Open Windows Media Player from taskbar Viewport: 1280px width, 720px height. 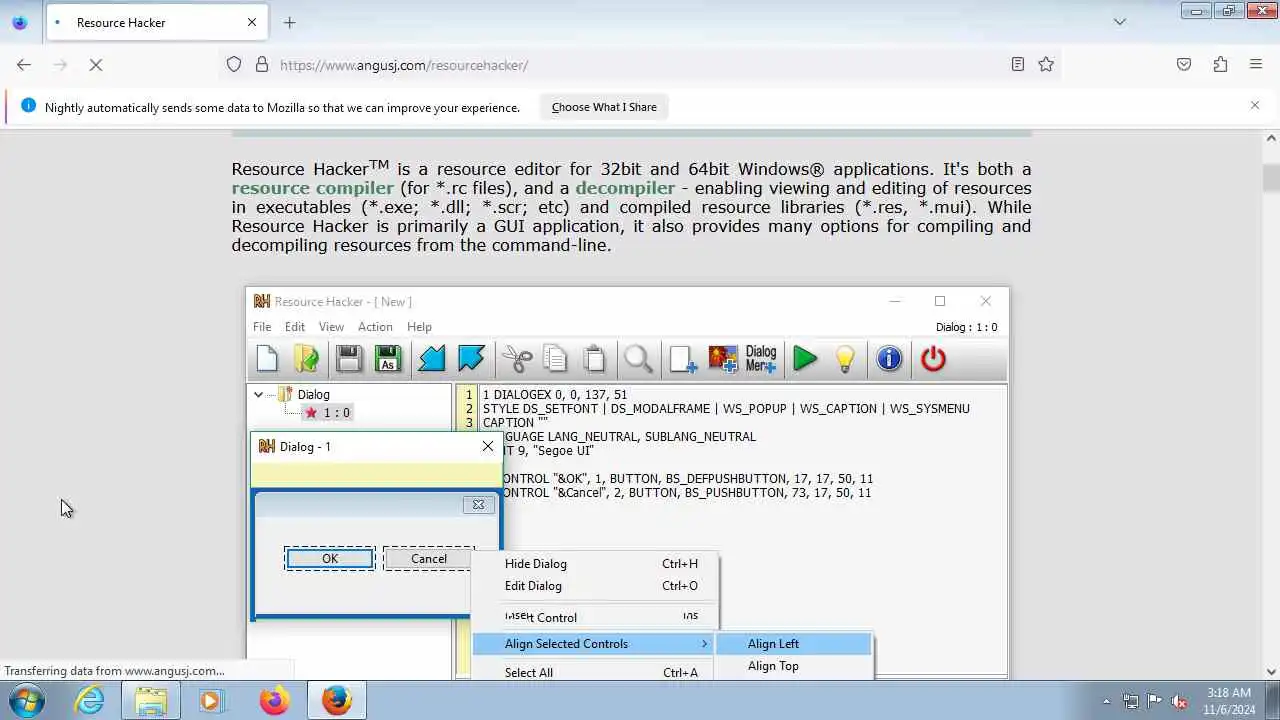point(211,701)
